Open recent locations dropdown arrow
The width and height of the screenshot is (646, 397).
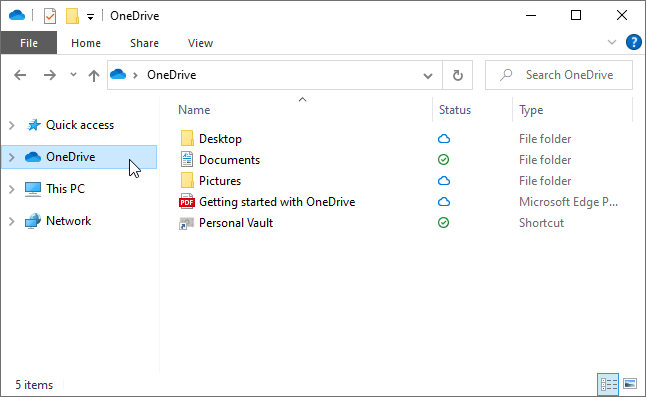pos(73,75)
